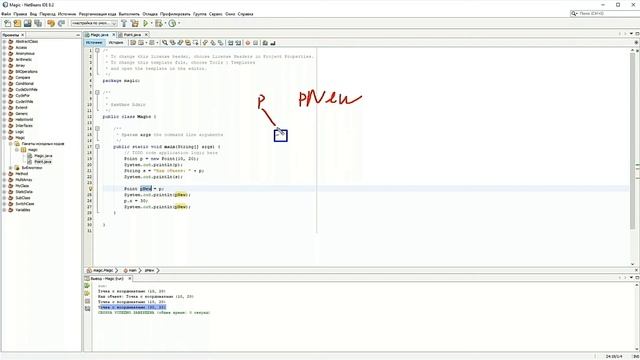Screen dimensions: 640x360
Task: Click the Save All toolbar icon
Action: (x=38, y=23)
